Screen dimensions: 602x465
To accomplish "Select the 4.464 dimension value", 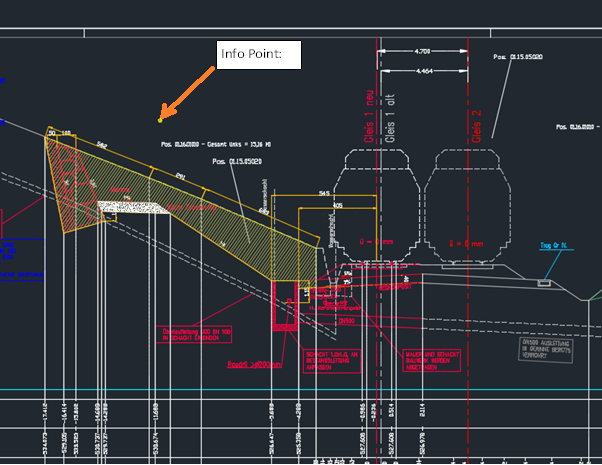I will [x=423, y=72].
